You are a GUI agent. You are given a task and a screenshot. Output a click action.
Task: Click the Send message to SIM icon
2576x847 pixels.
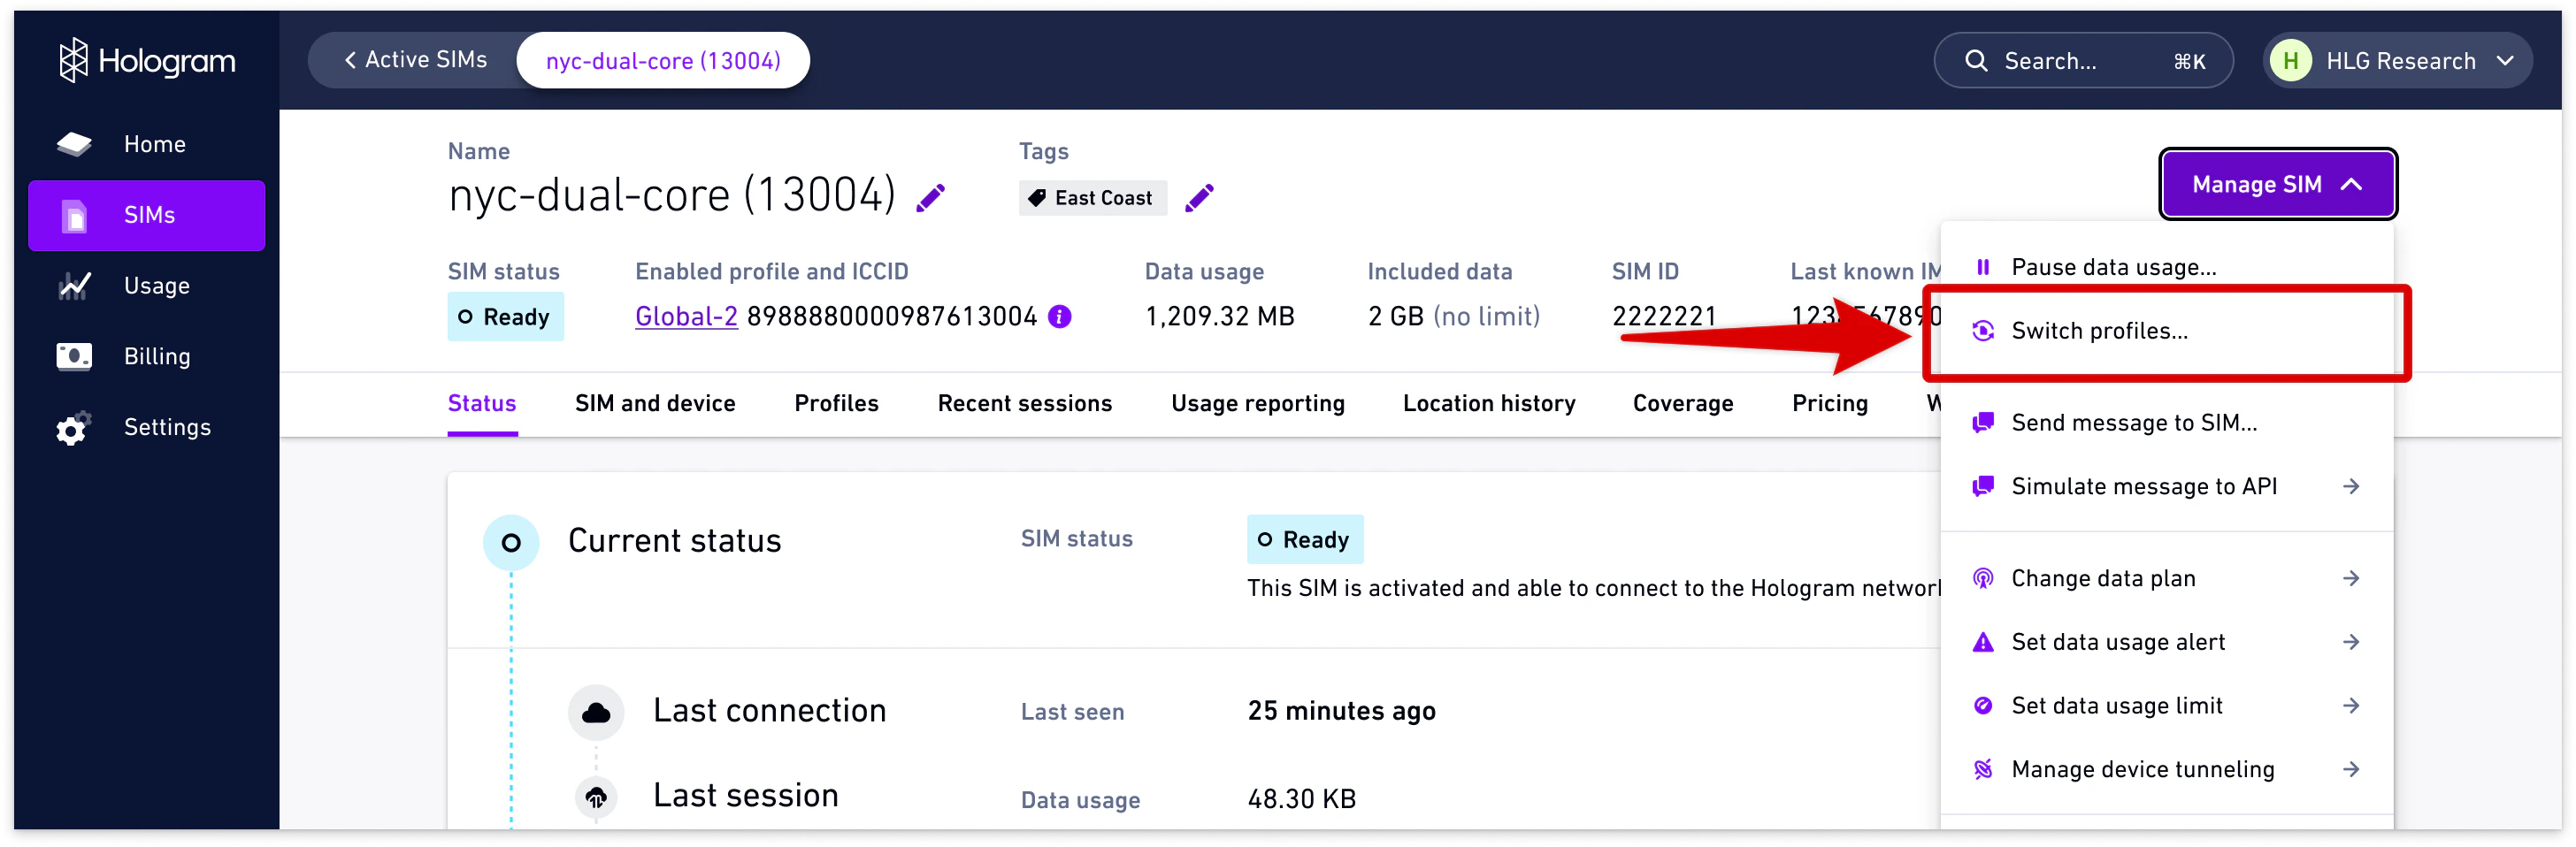1982,423
